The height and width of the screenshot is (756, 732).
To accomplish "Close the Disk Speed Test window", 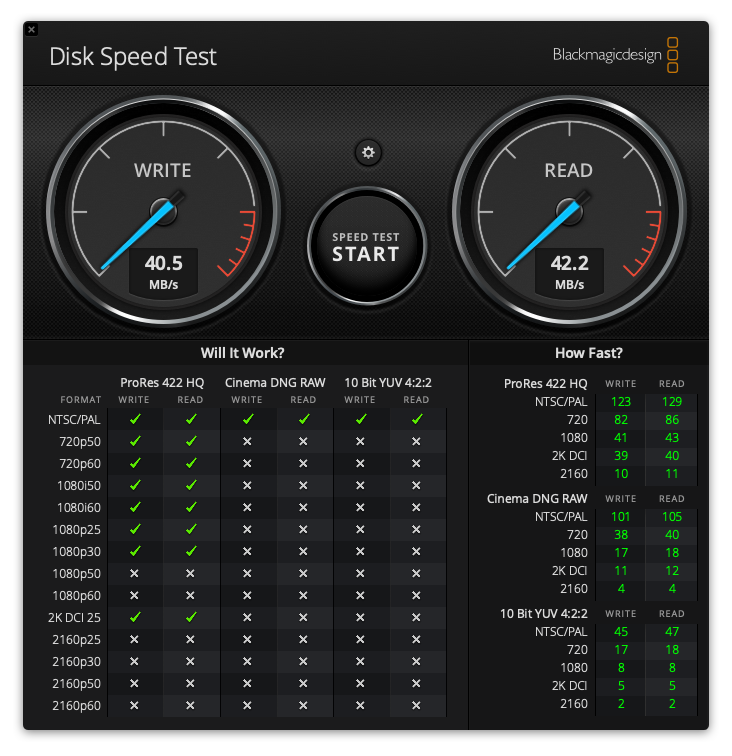I will (x=31, y=29).
